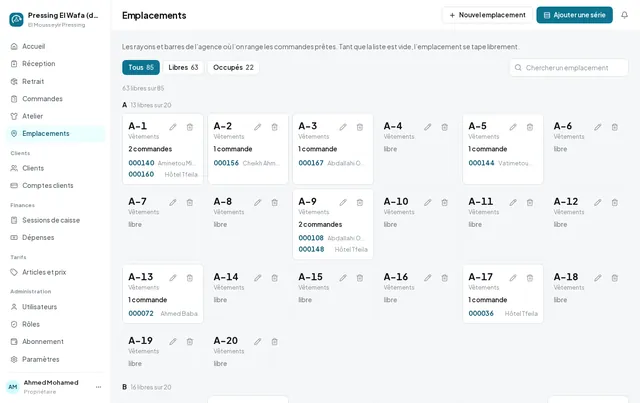Open the Pressing El Wafa logo icon
Screen dimensions: 640x403
(16, 19)
